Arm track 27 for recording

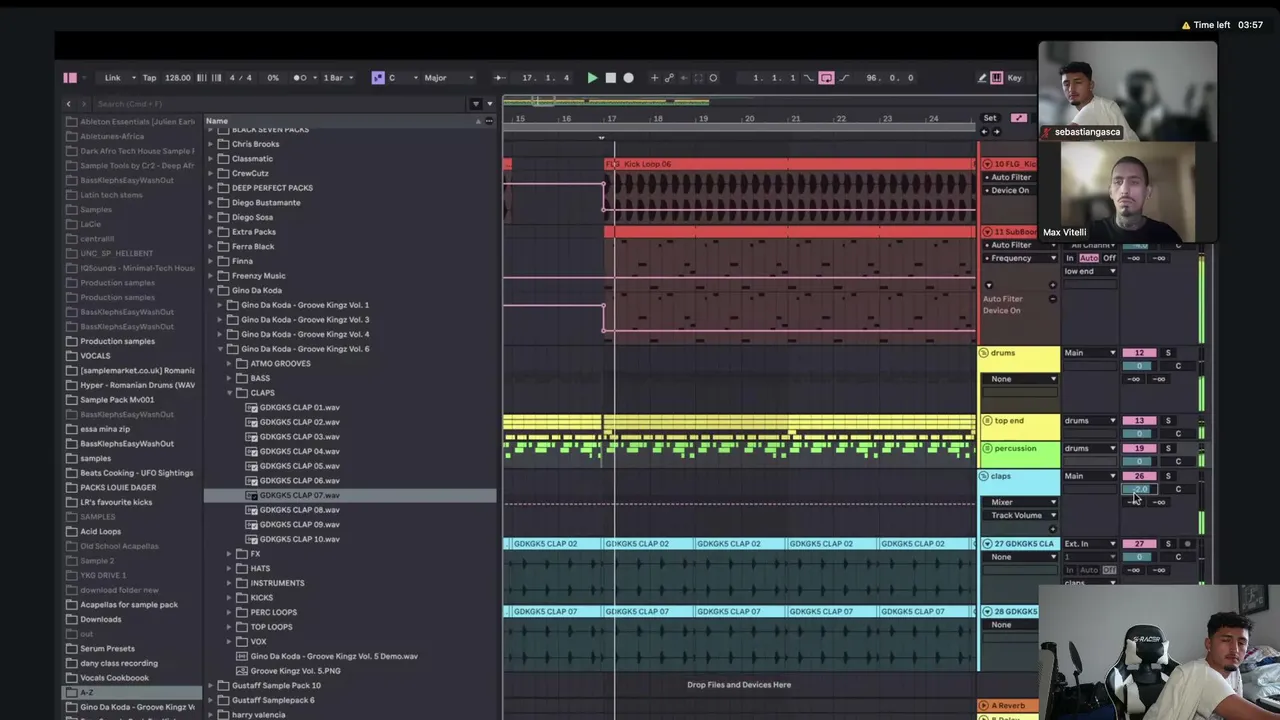click(x=1188, y=544)
